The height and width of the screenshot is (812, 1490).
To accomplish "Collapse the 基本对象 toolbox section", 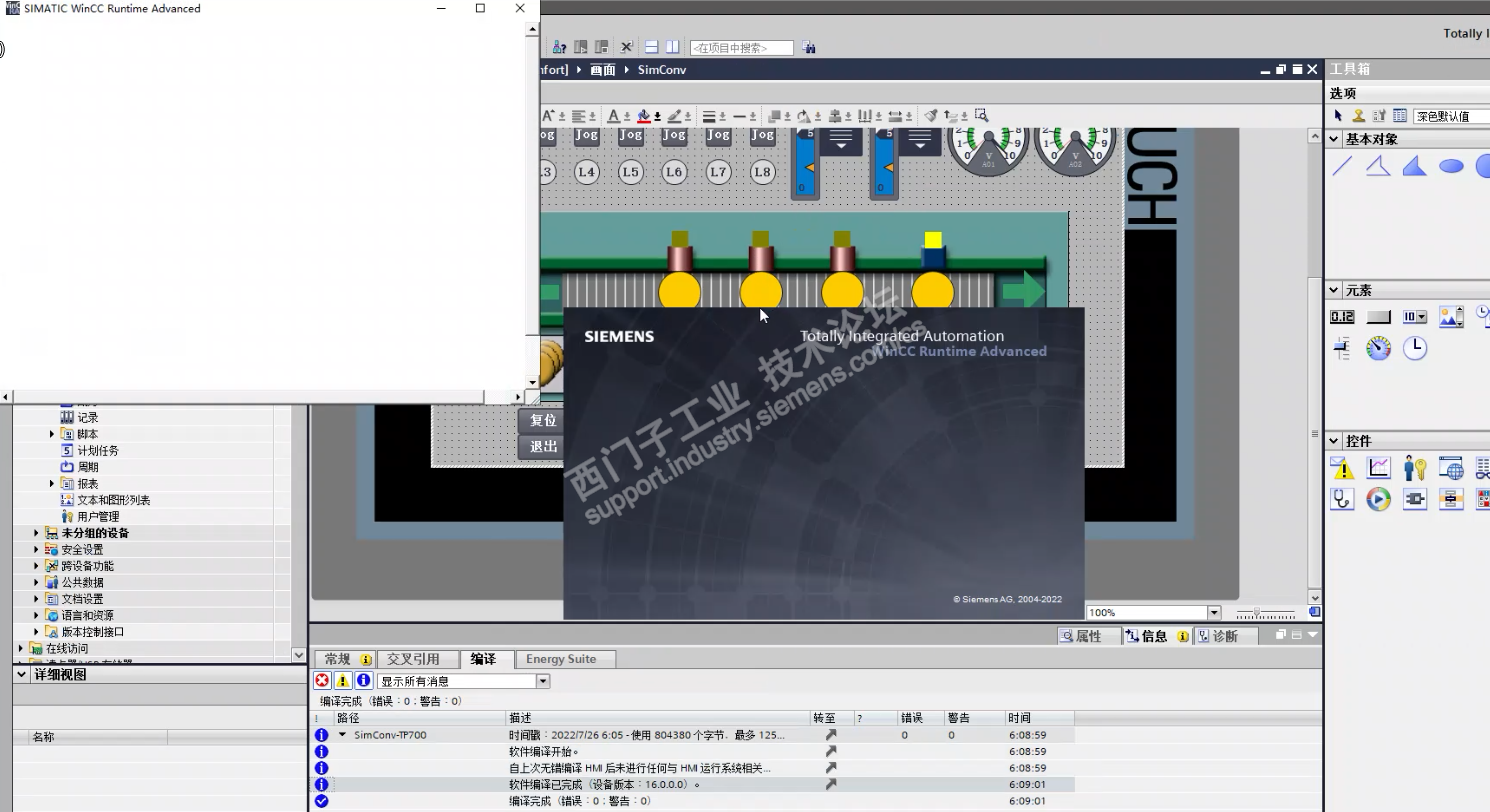I will [x=1335, y=139].
